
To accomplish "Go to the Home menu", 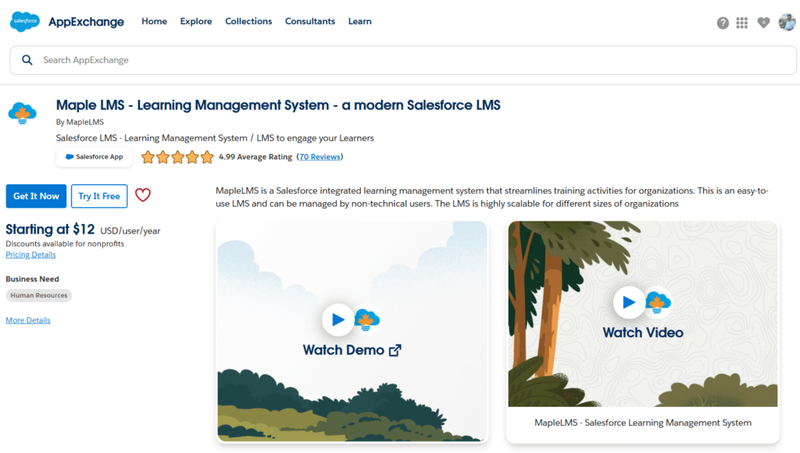I will point(154,21).
